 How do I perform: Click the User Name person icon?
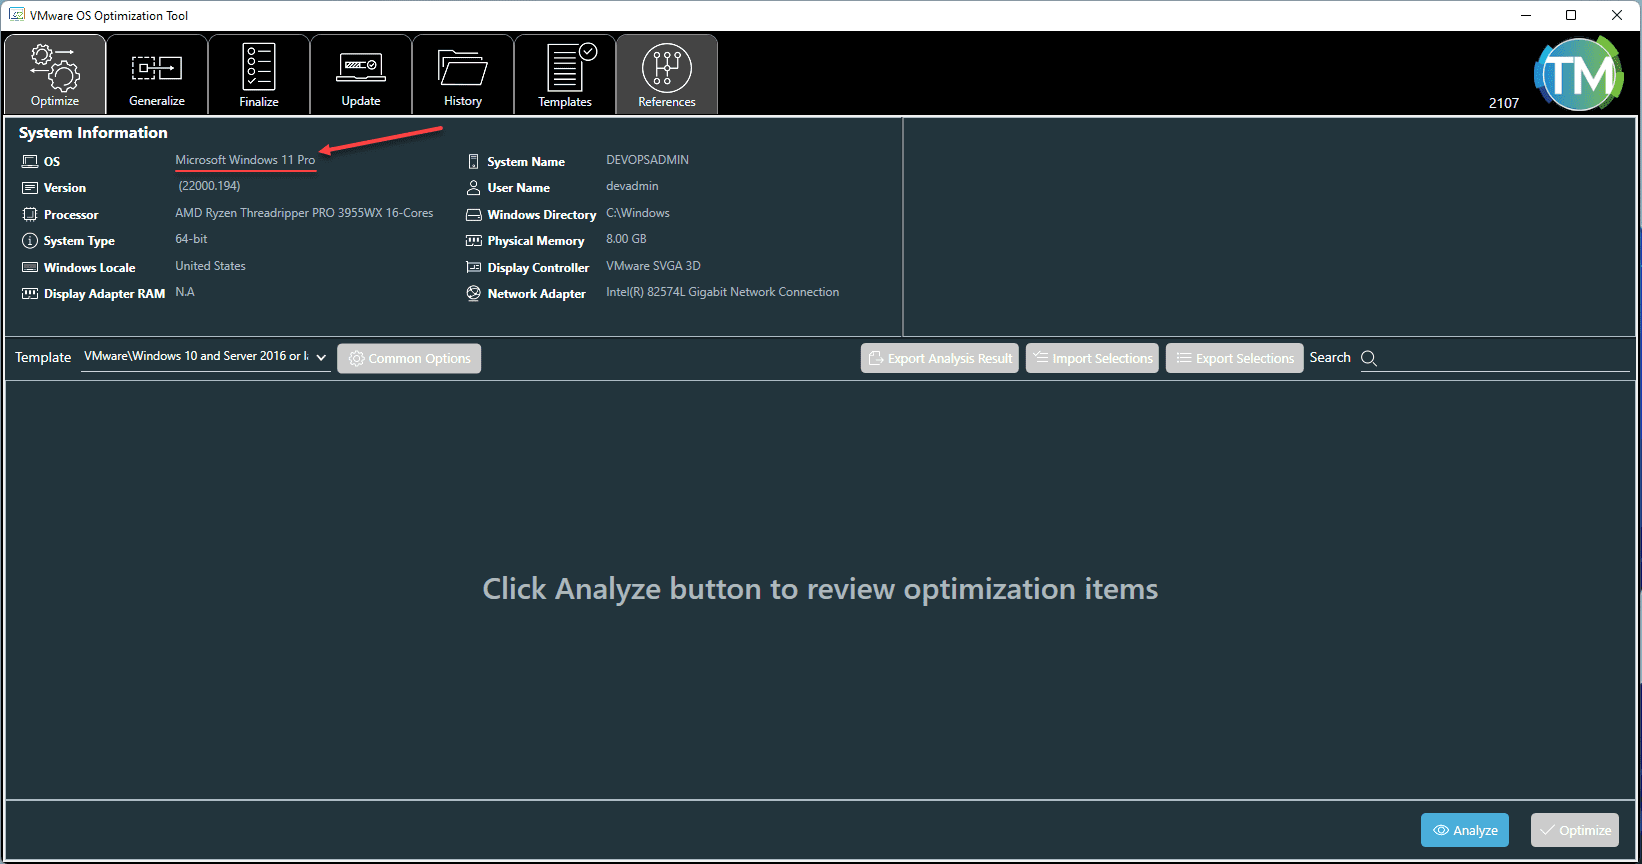coord(474,188)
